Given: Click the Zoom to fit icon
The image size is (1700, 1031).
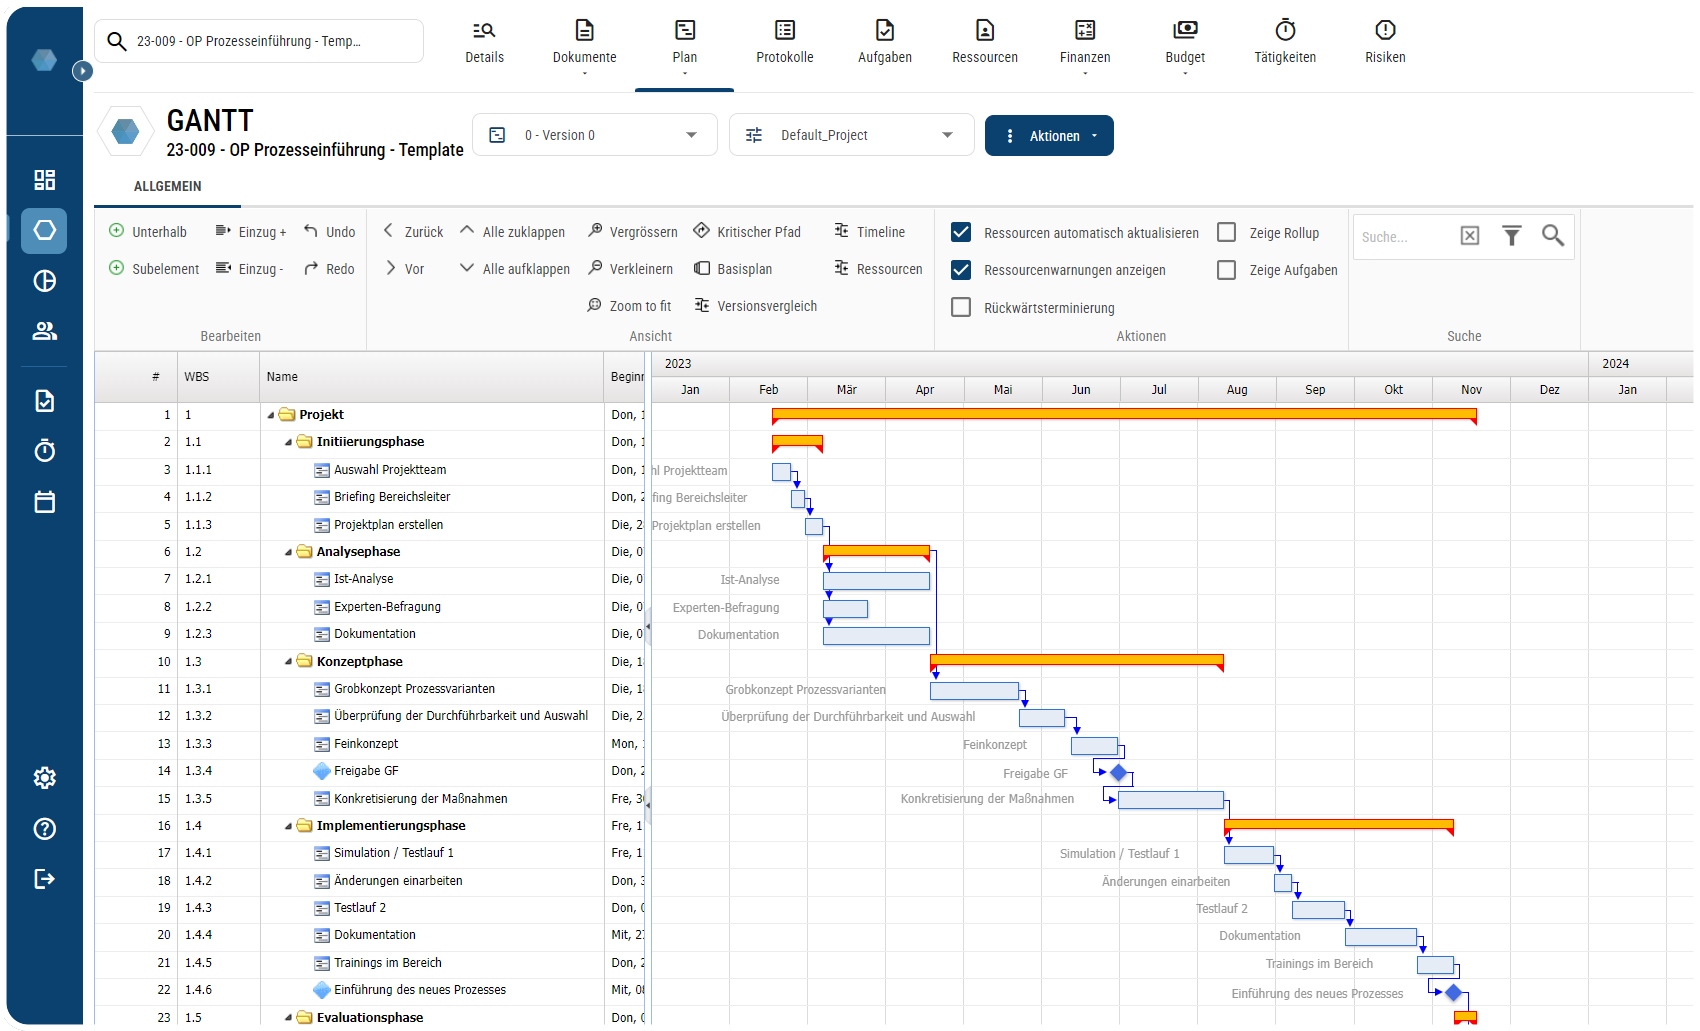Looking at the screenshot, I should [x=595, y=305].
